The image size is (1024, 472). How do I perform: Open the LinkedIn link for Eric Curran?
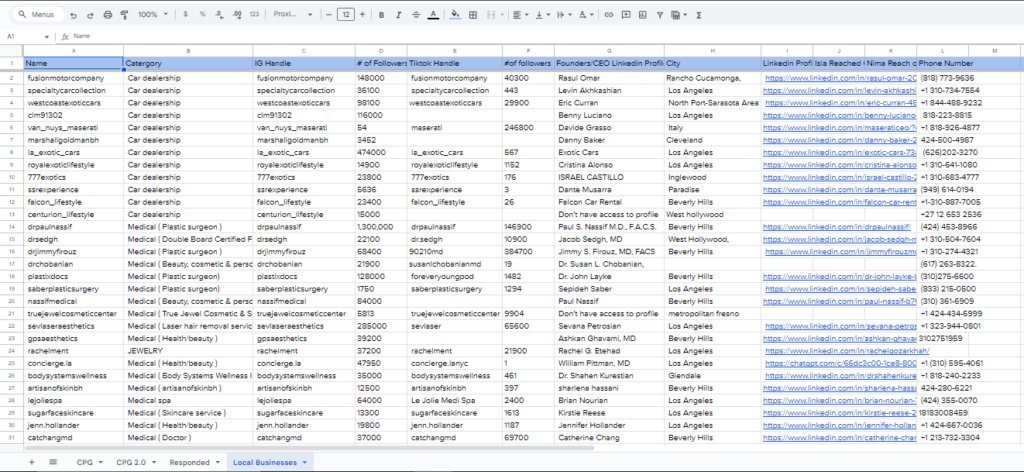[841, 103]
